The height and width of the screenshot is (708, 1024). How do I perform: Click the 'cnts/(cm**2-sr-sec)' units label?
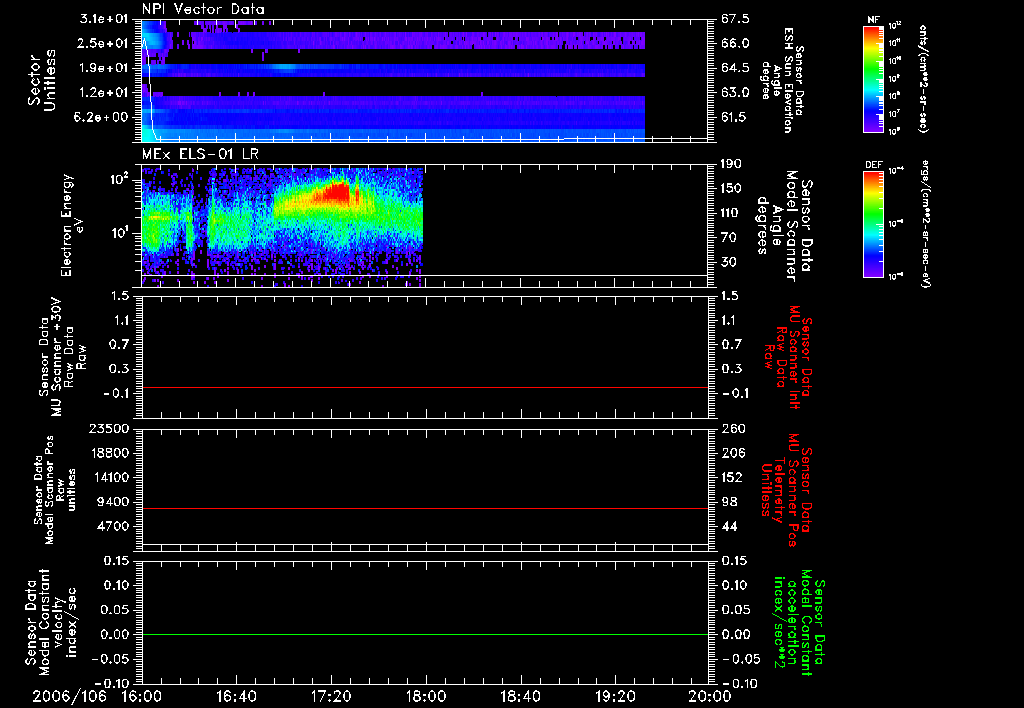(x=923, y=79)
